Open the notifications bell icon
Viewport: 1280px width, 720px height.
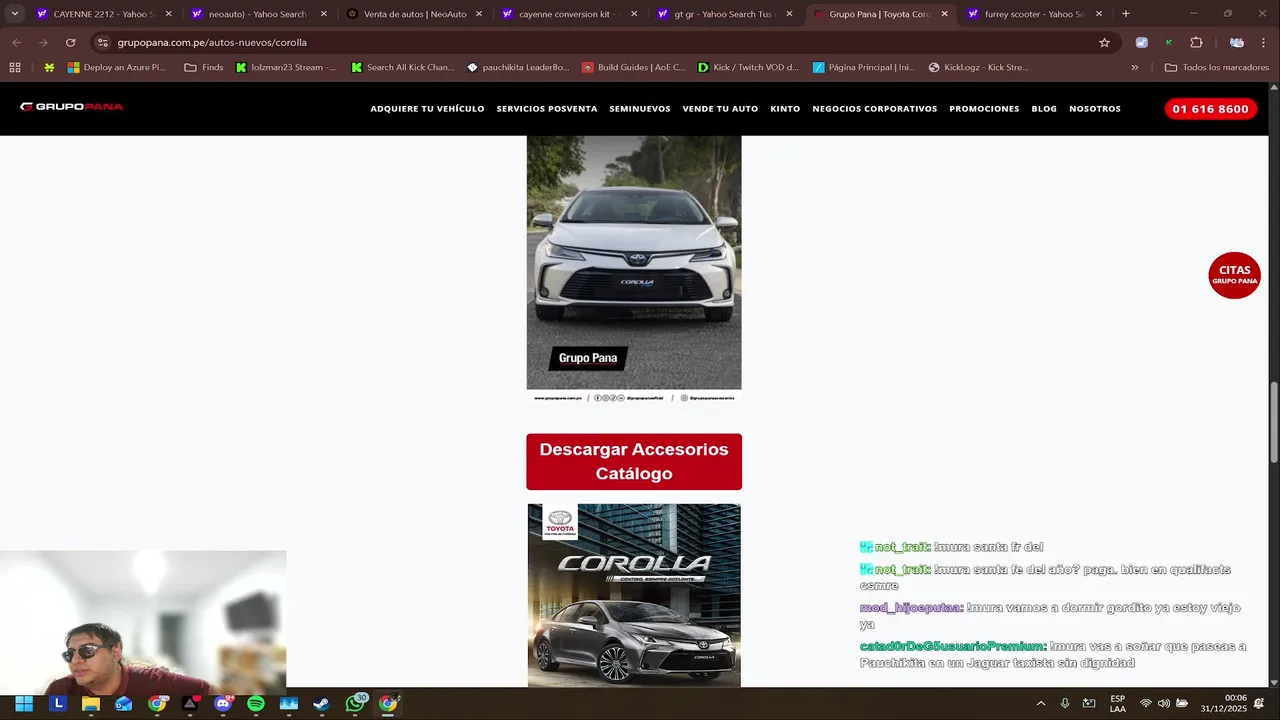pos(1259,703)
